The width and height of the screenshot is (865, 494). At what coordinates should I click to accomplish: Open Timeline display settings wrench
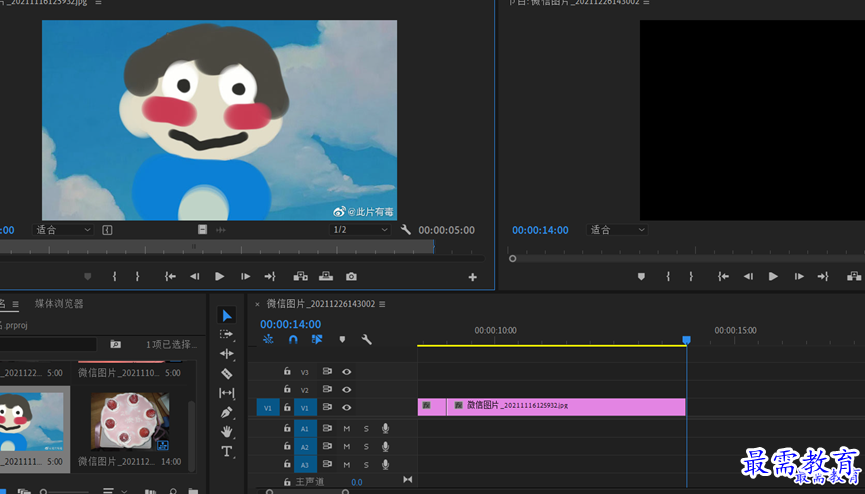click(x=366, y=339)
